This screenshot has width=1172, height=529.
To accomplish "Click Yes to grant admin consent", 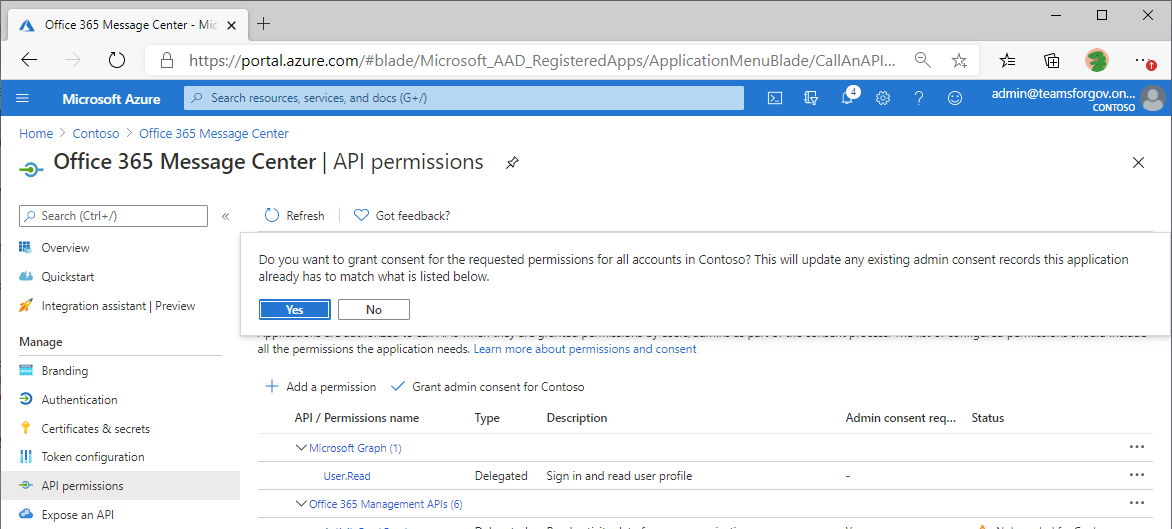I will 295,310.
